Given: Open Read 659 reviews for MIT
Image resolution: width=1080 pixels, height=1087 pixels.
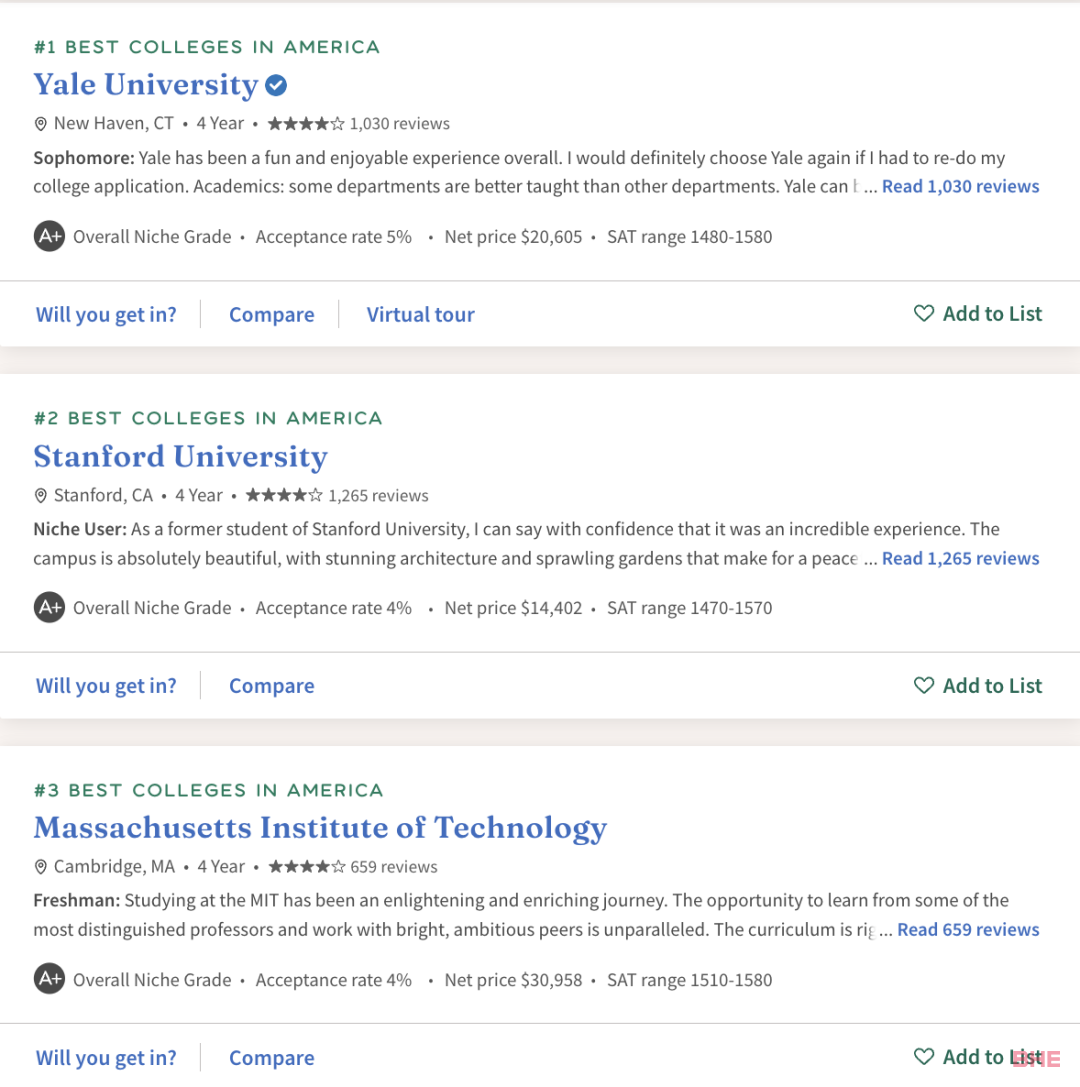Looking at the screenshot, I should [968, 930].
